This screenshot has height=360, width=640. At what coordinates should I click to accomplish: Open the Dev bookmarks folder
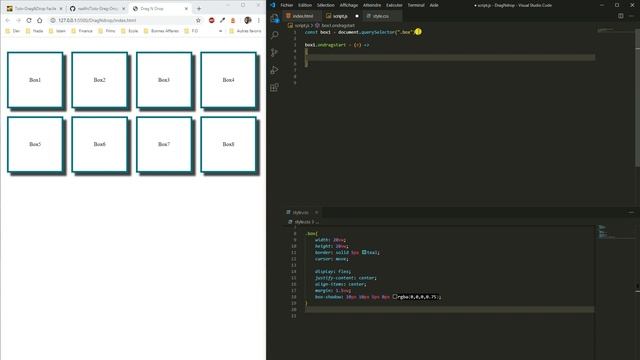tap(13, 31)
